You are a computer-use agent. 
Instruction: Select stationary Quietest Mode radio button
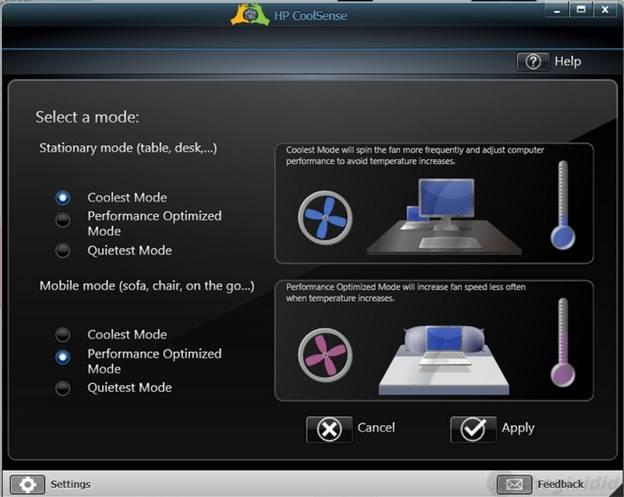click(62, 251)
